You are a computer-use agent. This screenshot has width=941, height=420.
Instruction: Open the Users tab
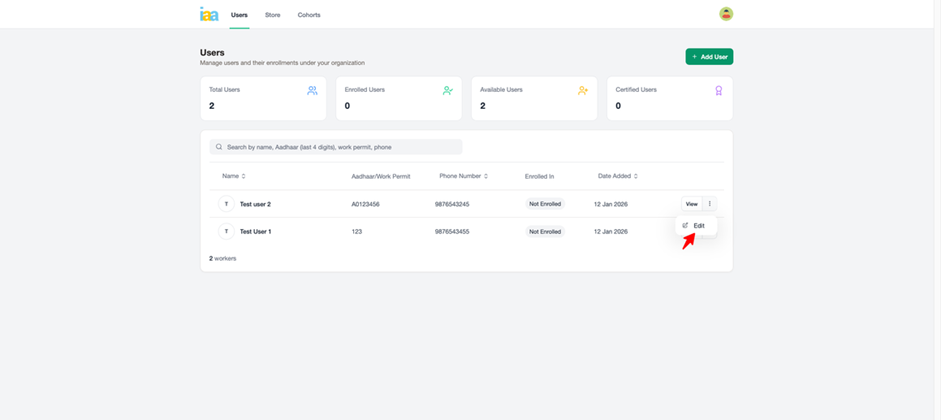(x=239, y=15)
